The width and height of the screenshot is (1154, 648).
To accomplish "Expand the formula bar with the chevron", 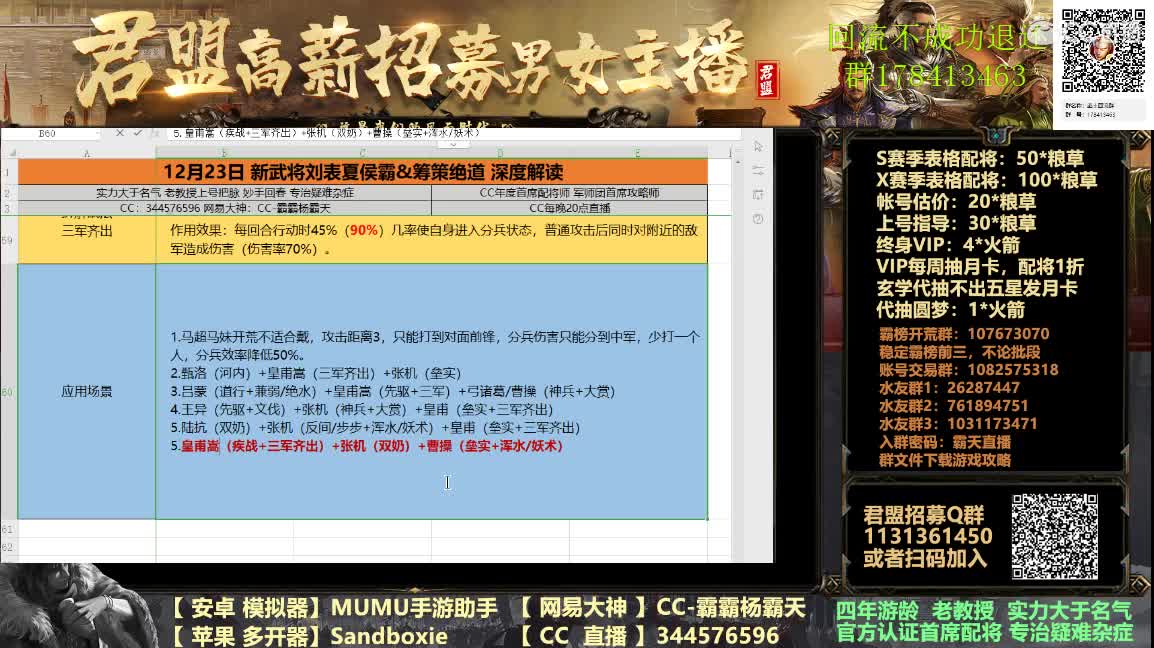I will tap(453, 144).
